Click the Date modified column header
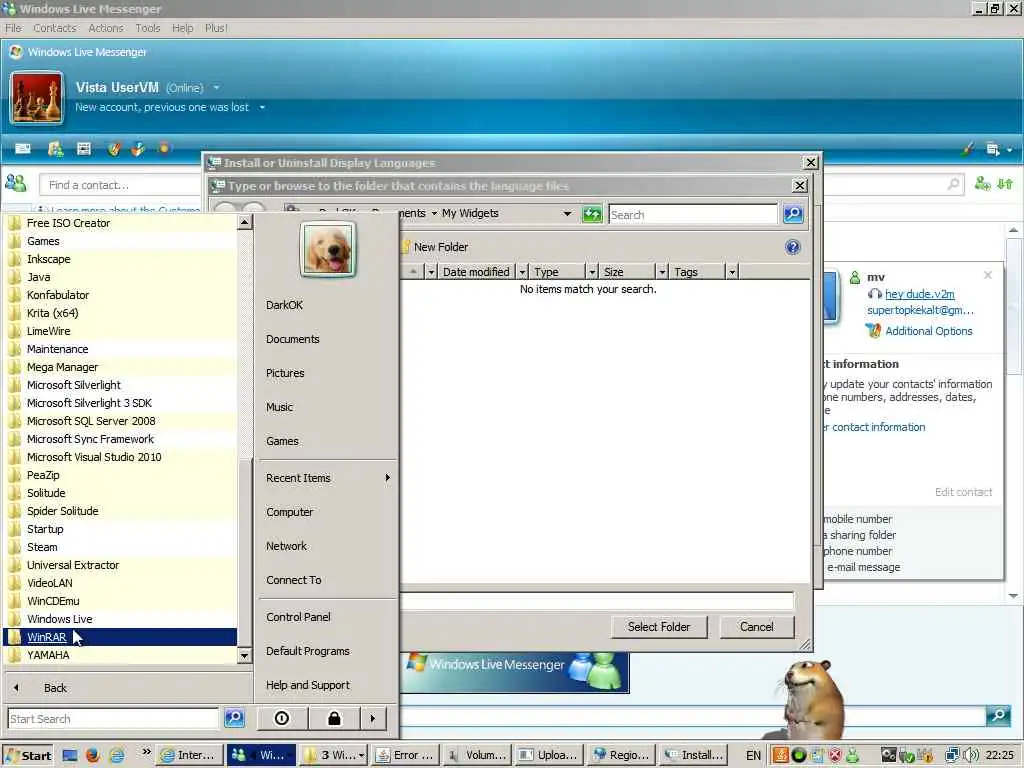 [476, 272]
